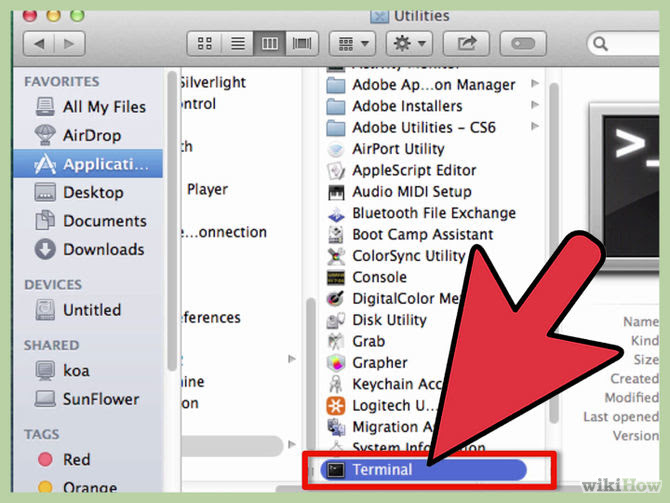Click the Share toolbar button
This screenshot has width=670, height=503.
click(466, 44)
